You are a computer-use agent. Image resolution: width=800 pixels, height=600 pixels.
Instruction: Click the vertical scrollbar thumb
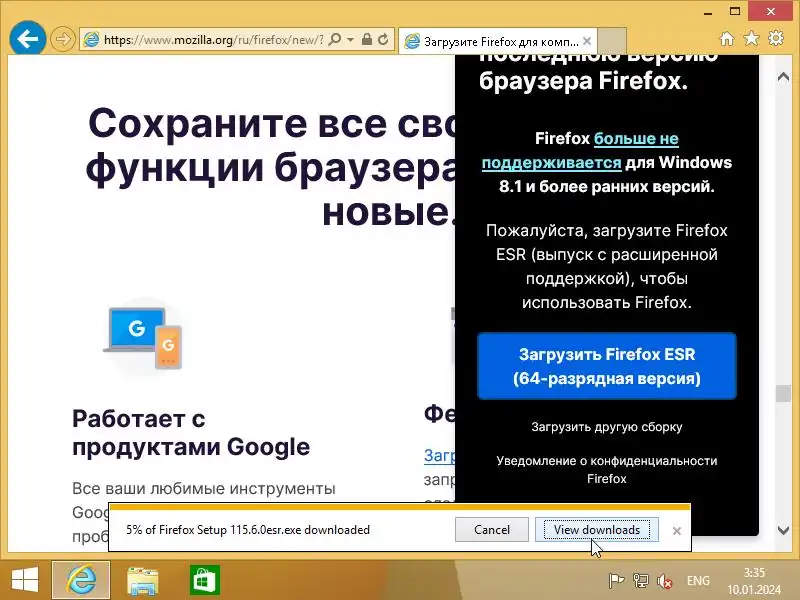point(783,393)
